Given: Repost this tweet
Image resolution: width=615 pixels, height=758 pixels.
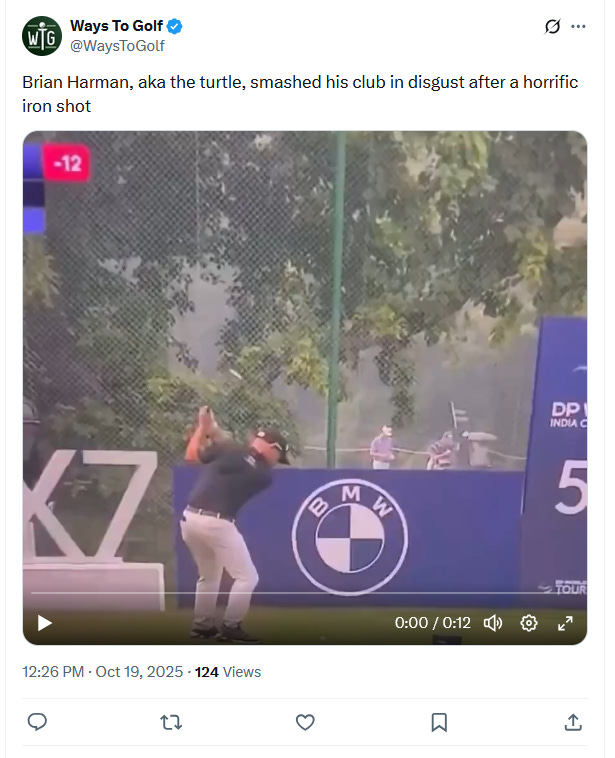Looking at the screenshot, I should click(171, 723).
